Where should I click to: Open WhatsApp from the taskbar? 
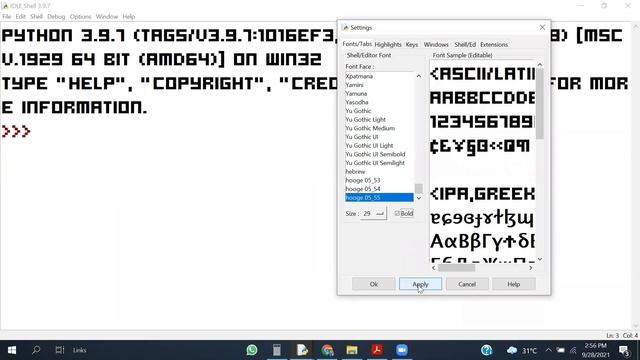[x=252, y=350]
